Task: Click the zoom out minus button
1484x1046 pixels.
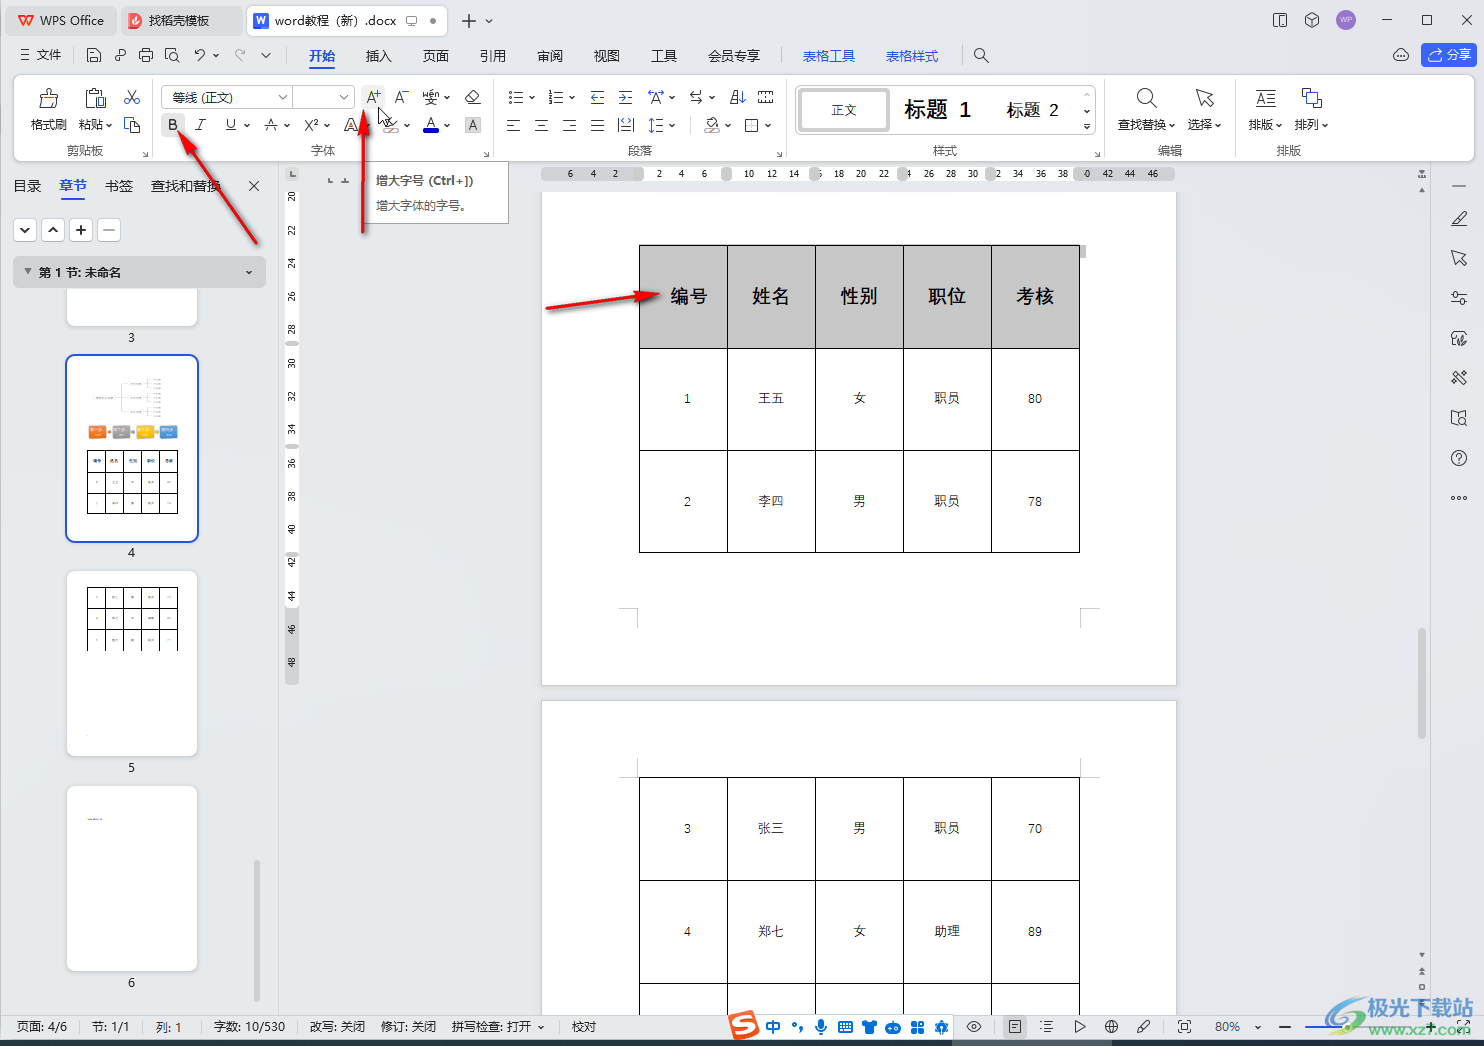Action: tap(1285, 1027)
